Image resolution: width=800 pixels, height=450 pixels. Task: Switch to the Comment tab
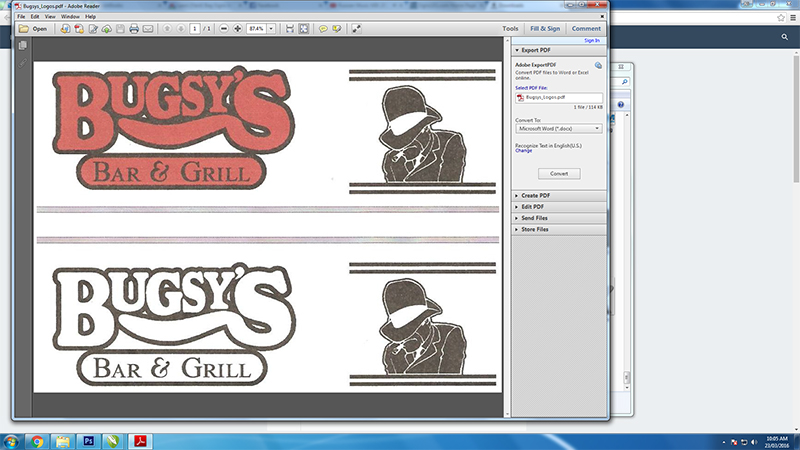tap(586, 29)
